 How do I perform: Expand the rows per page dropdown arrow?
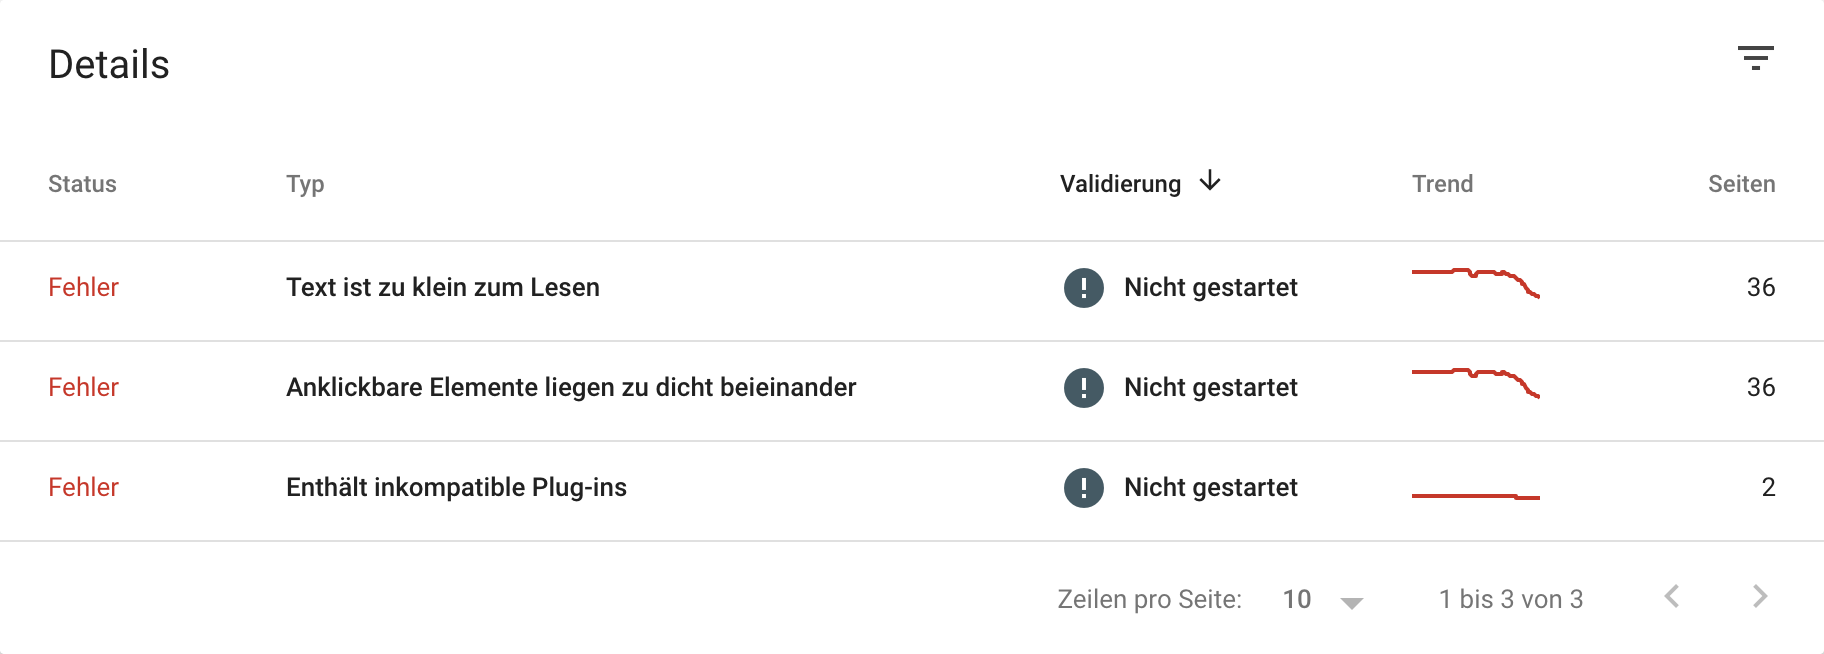[1352, 602]
